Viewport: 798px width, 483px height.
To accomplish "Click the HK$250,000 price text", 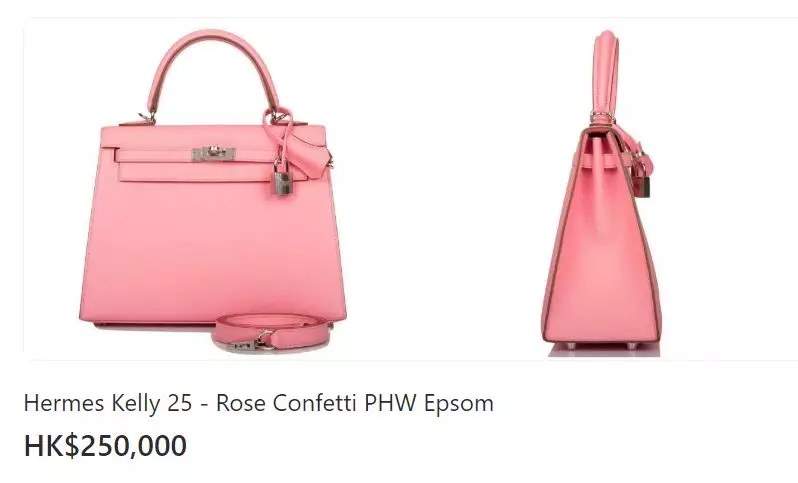I will pos(105,446).
